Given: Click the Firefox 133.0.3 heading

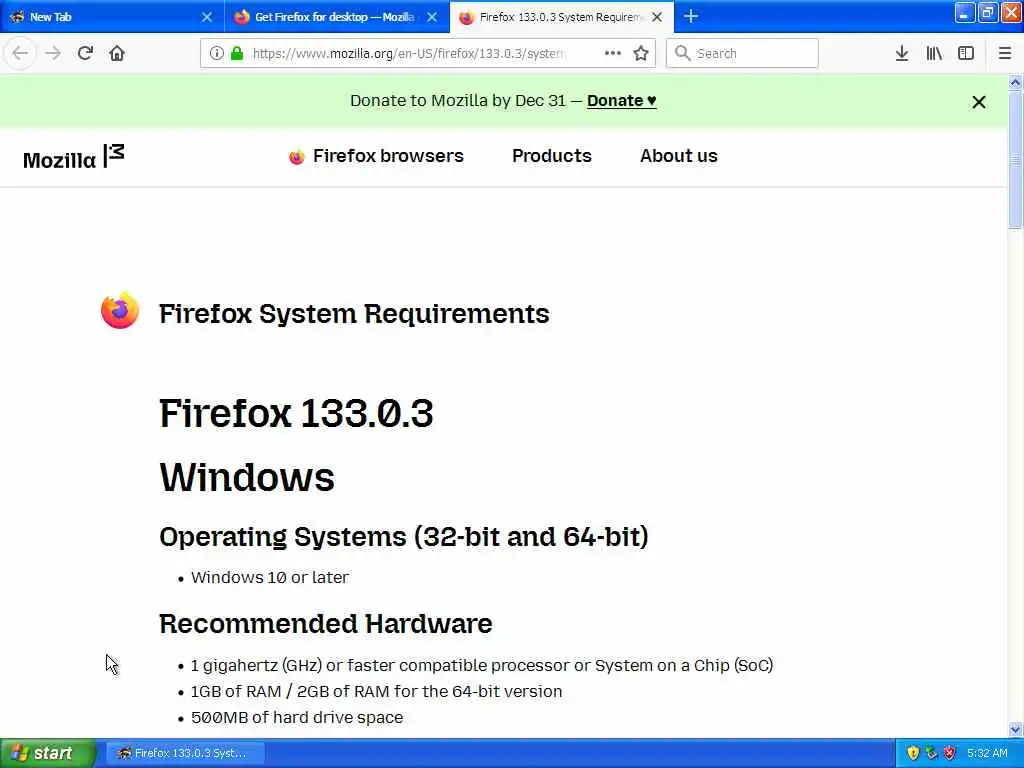Looking at the screenshot, I should [296, 413].
